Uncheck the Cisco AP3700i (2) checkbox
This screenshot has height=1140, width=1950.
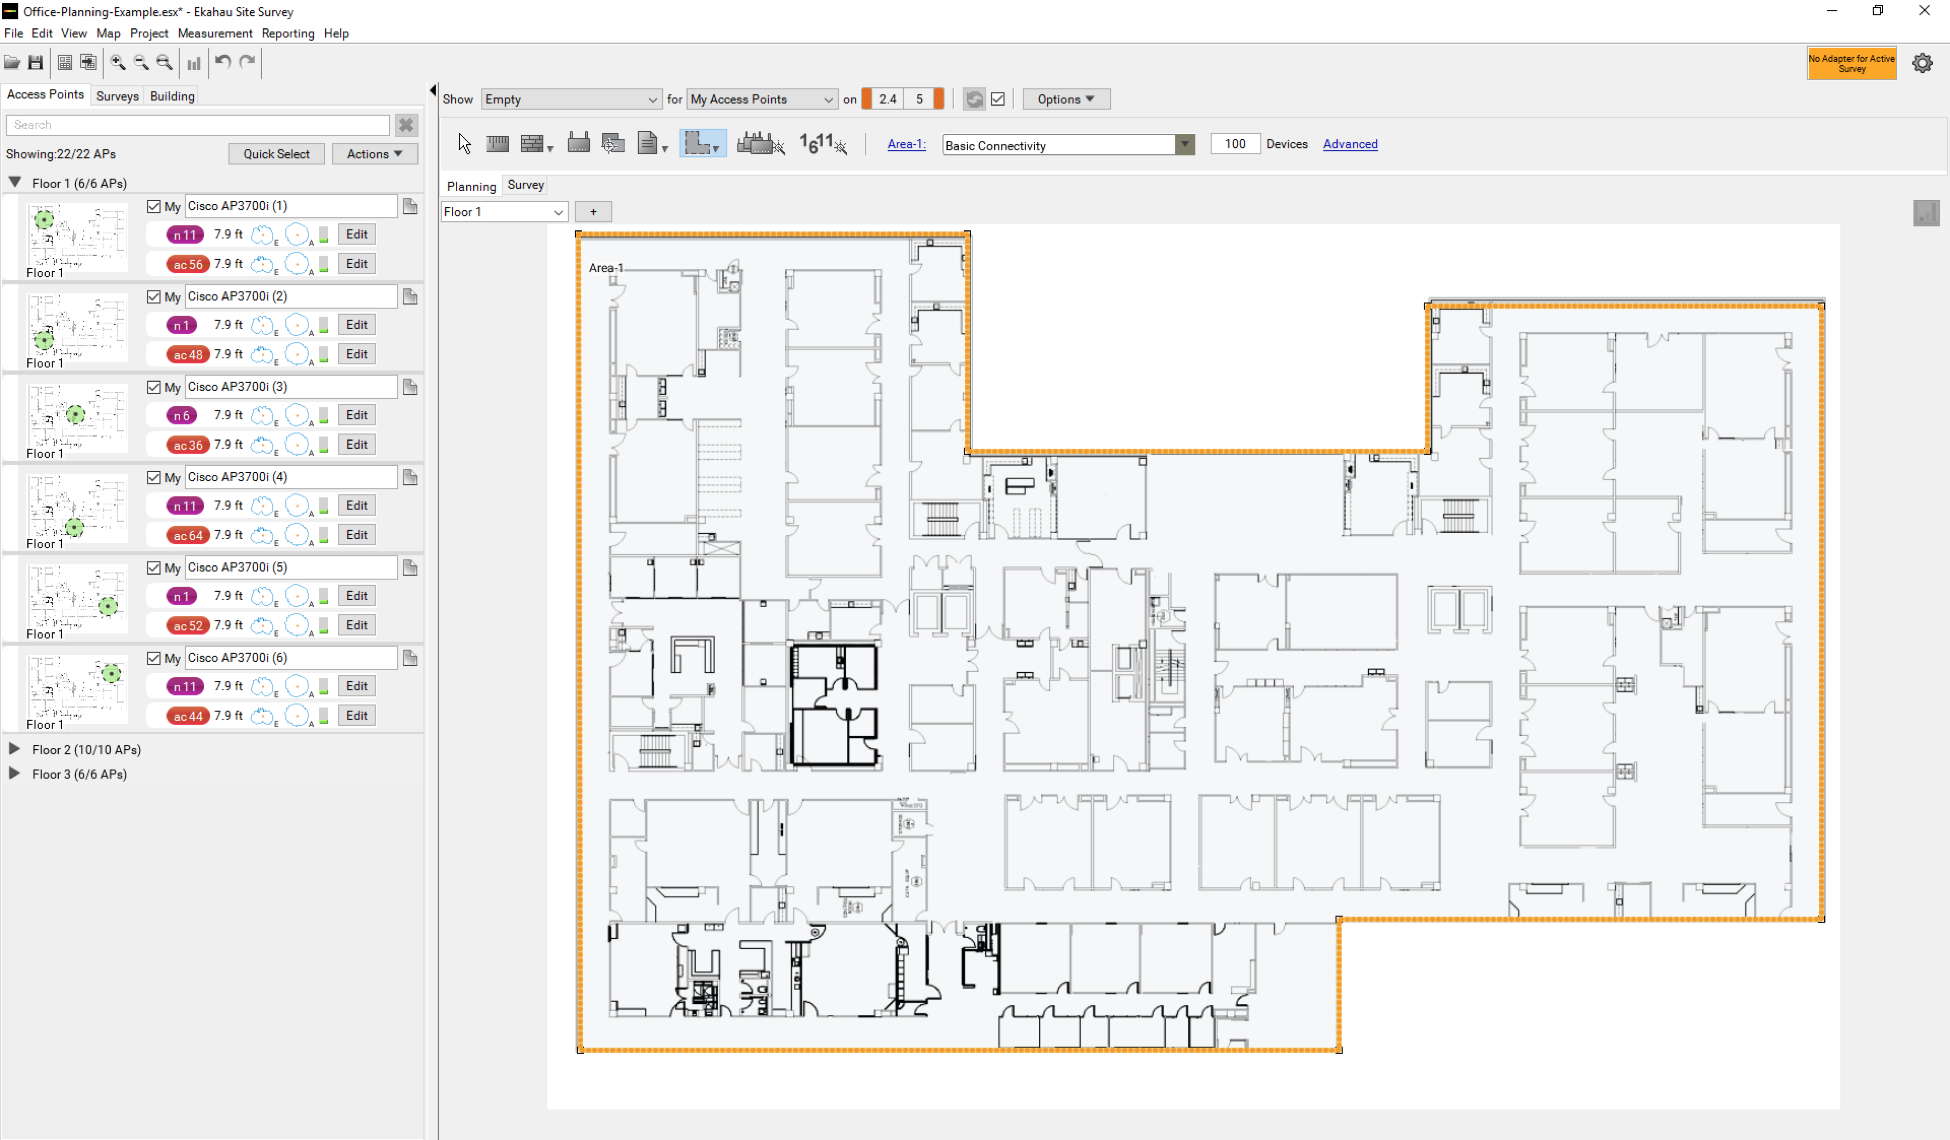pos(154,296)
